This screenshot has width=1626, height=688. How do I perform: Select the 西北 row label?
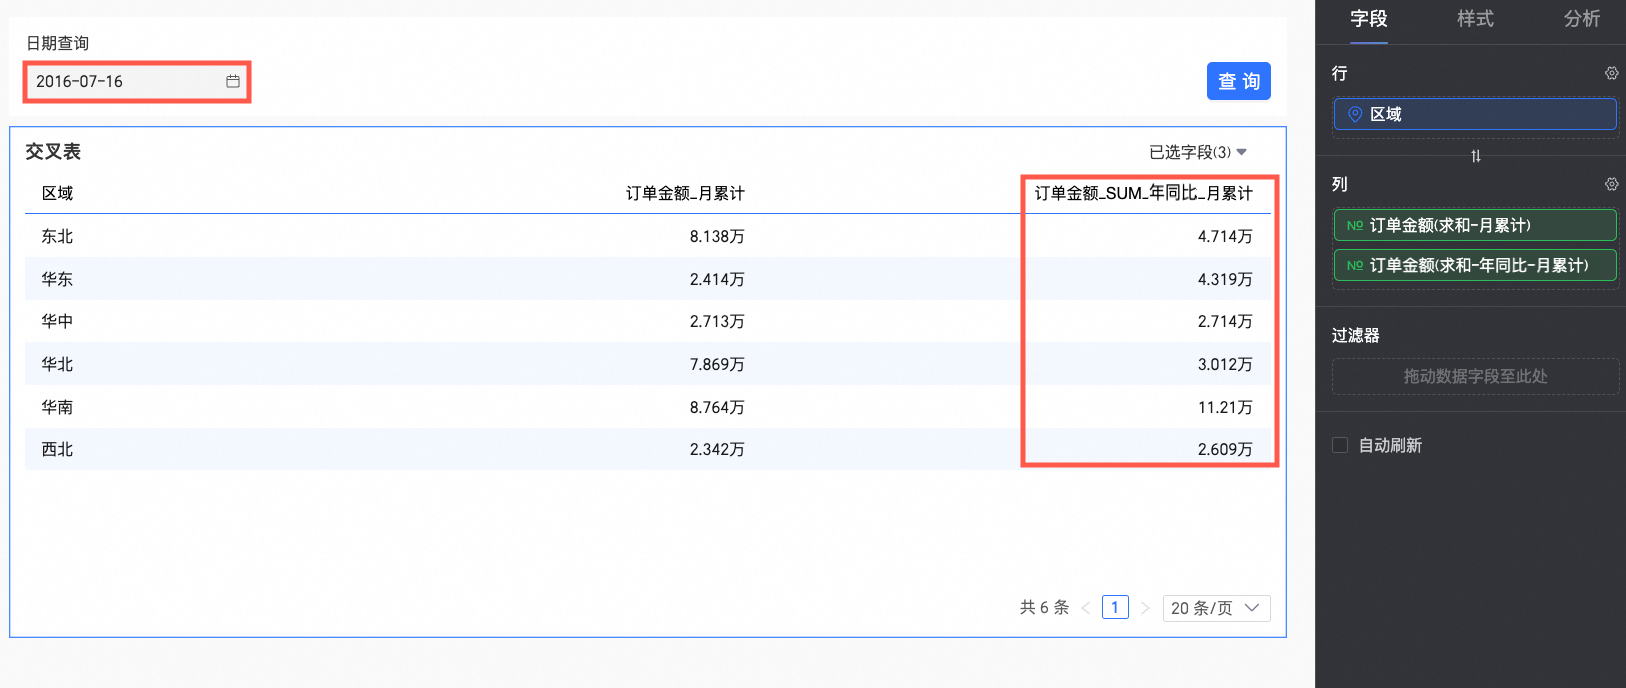57,449
